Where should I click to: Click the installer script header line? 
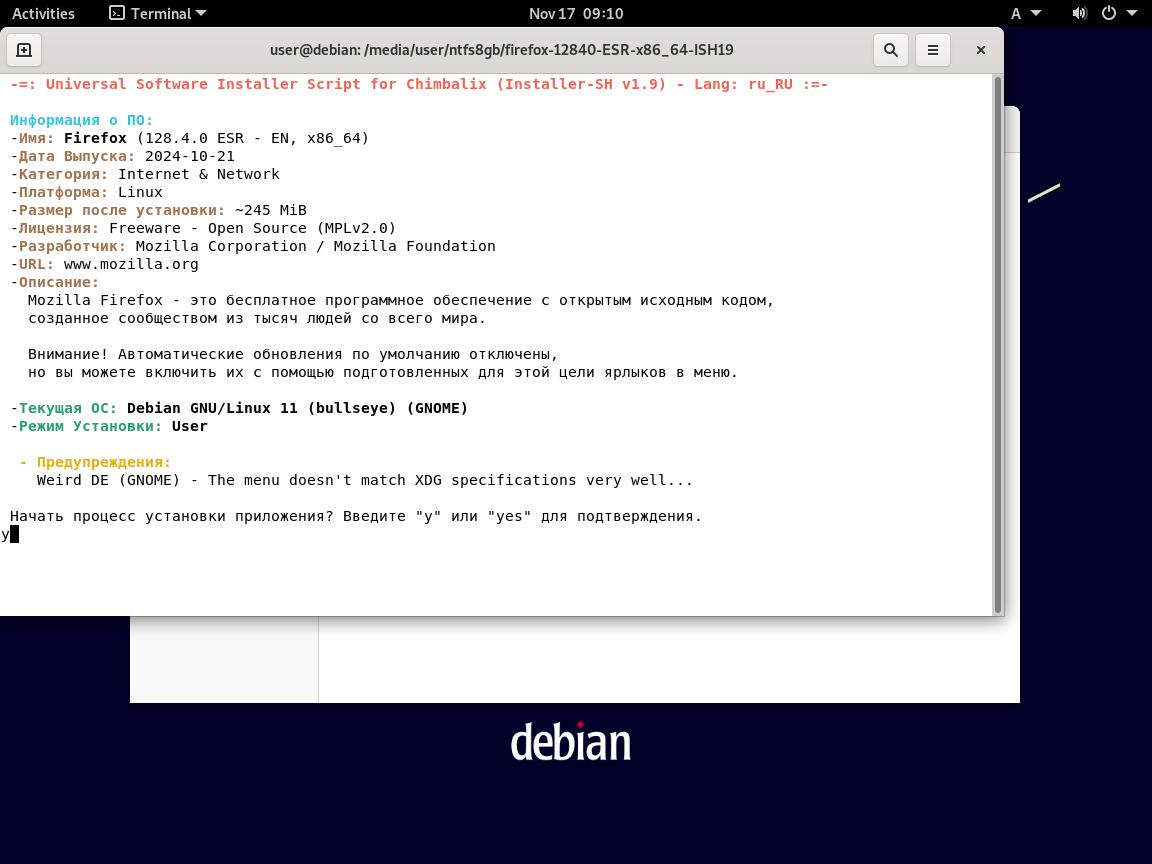[419, 84]
